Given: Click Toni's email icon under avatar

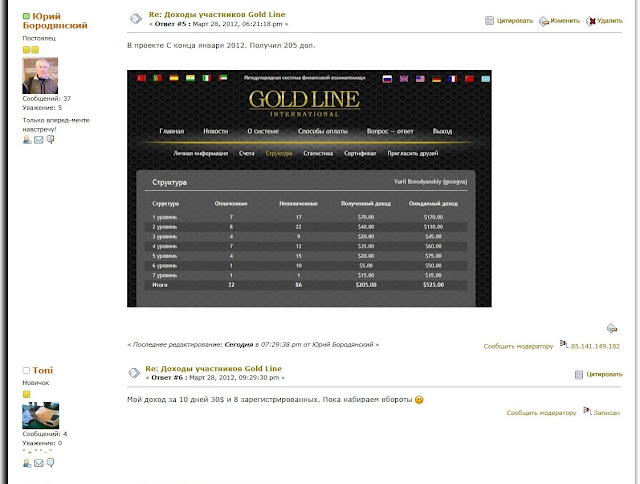Looking at the screenshot, I should pyautogui.click(x=38, y=463).
